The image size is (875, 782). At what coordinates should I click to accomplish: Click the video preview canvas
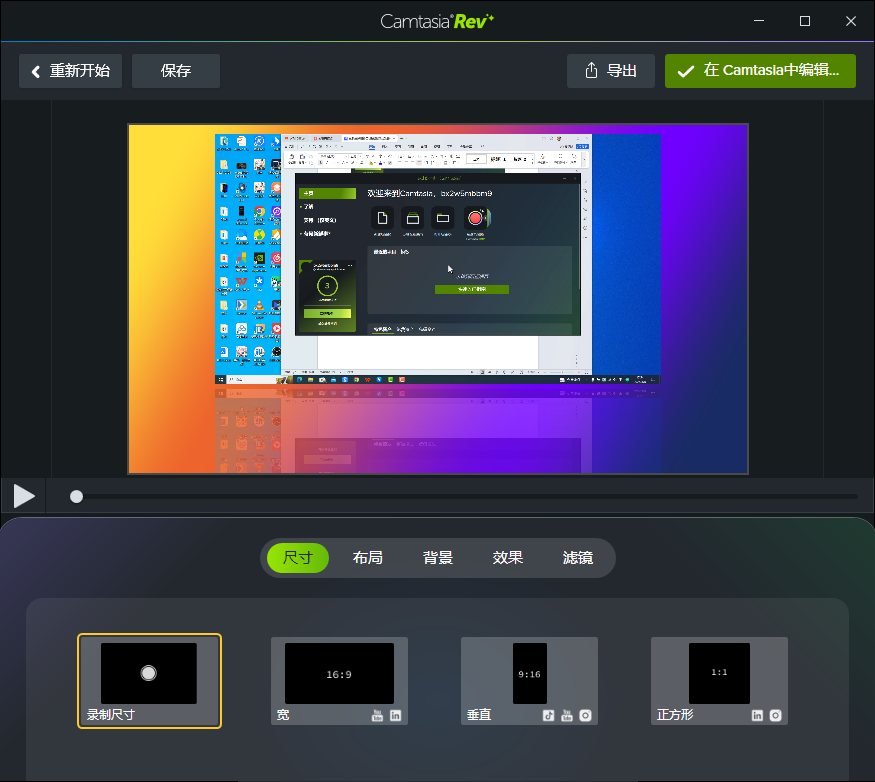point(438,299)
